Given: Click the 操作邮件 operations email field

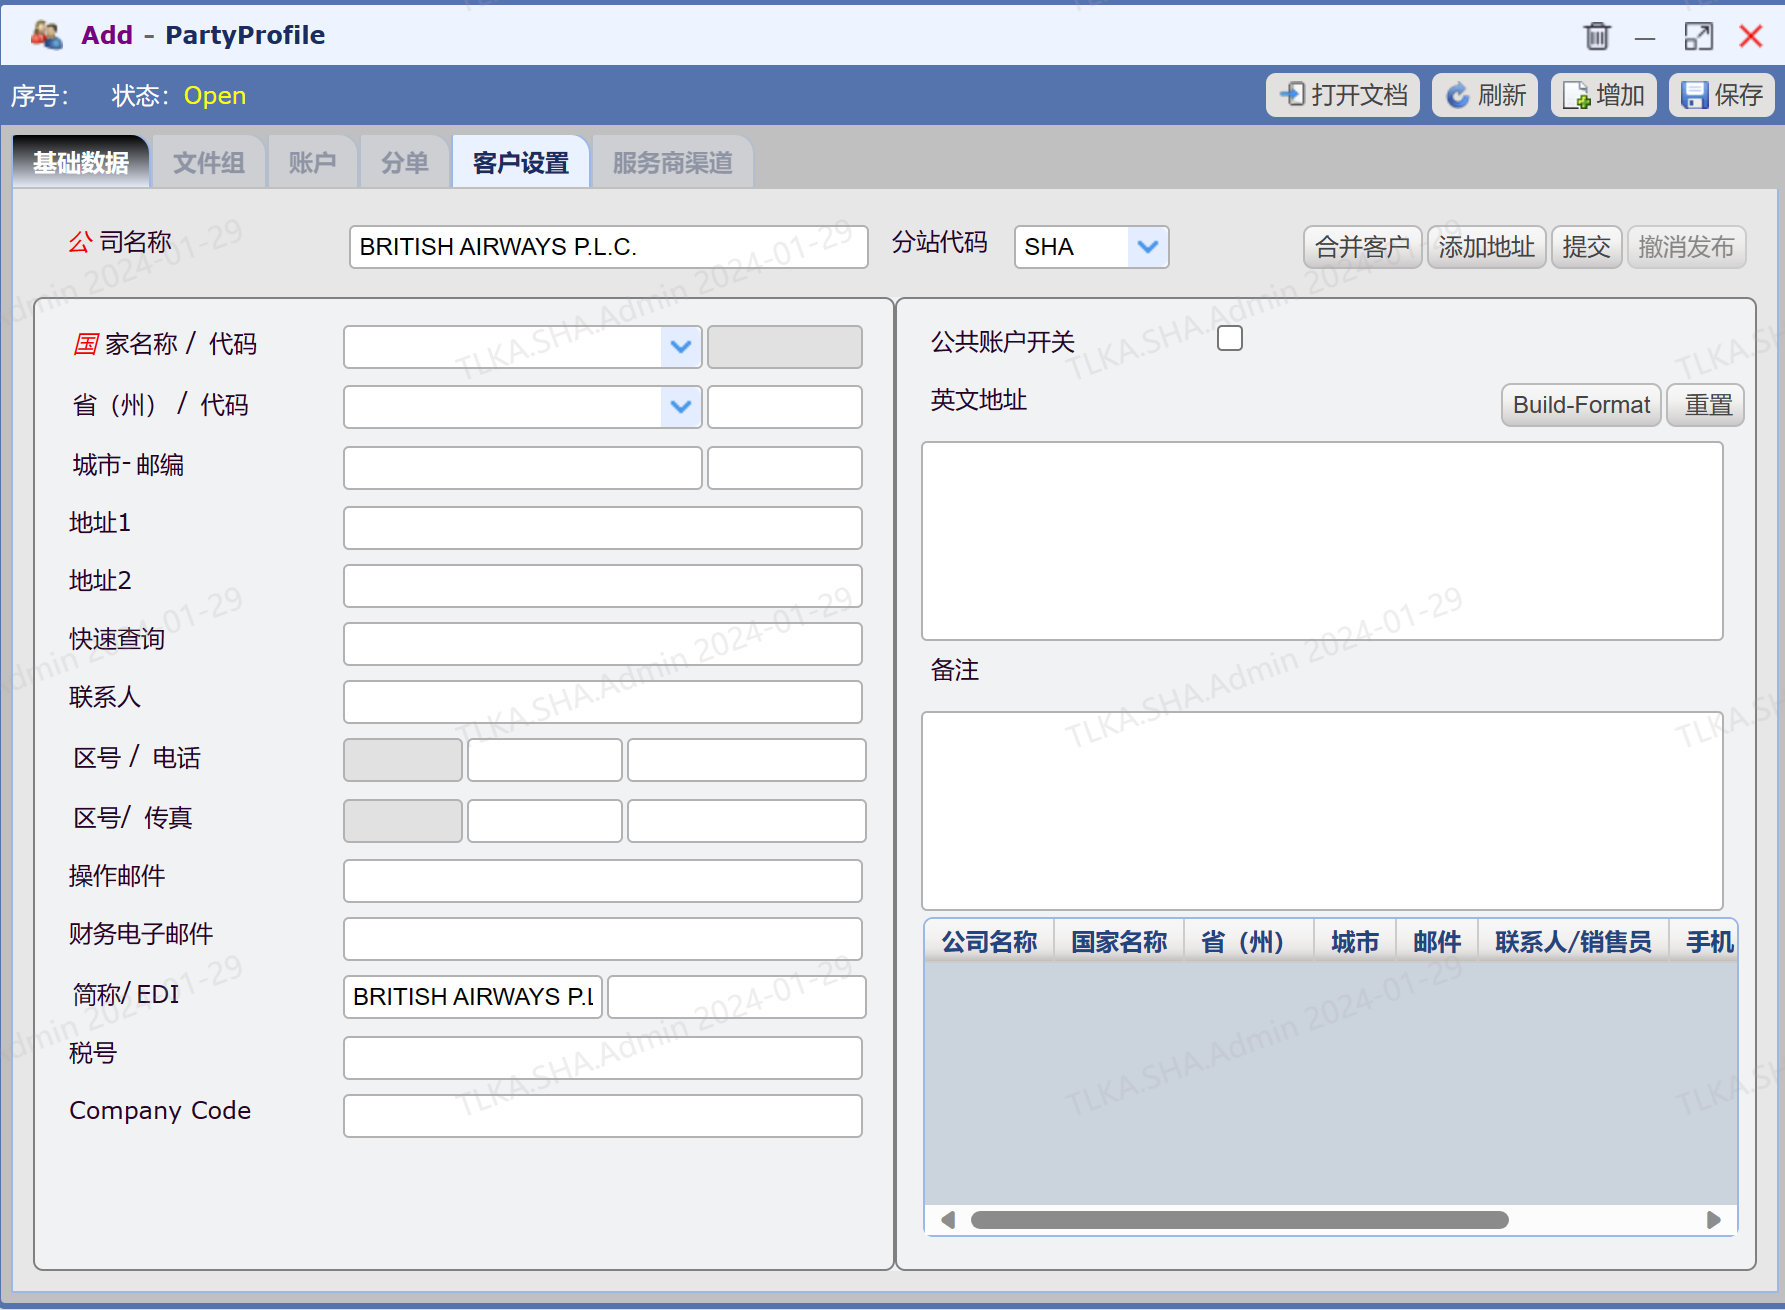Looking at the screenshot, I should 603,881.
